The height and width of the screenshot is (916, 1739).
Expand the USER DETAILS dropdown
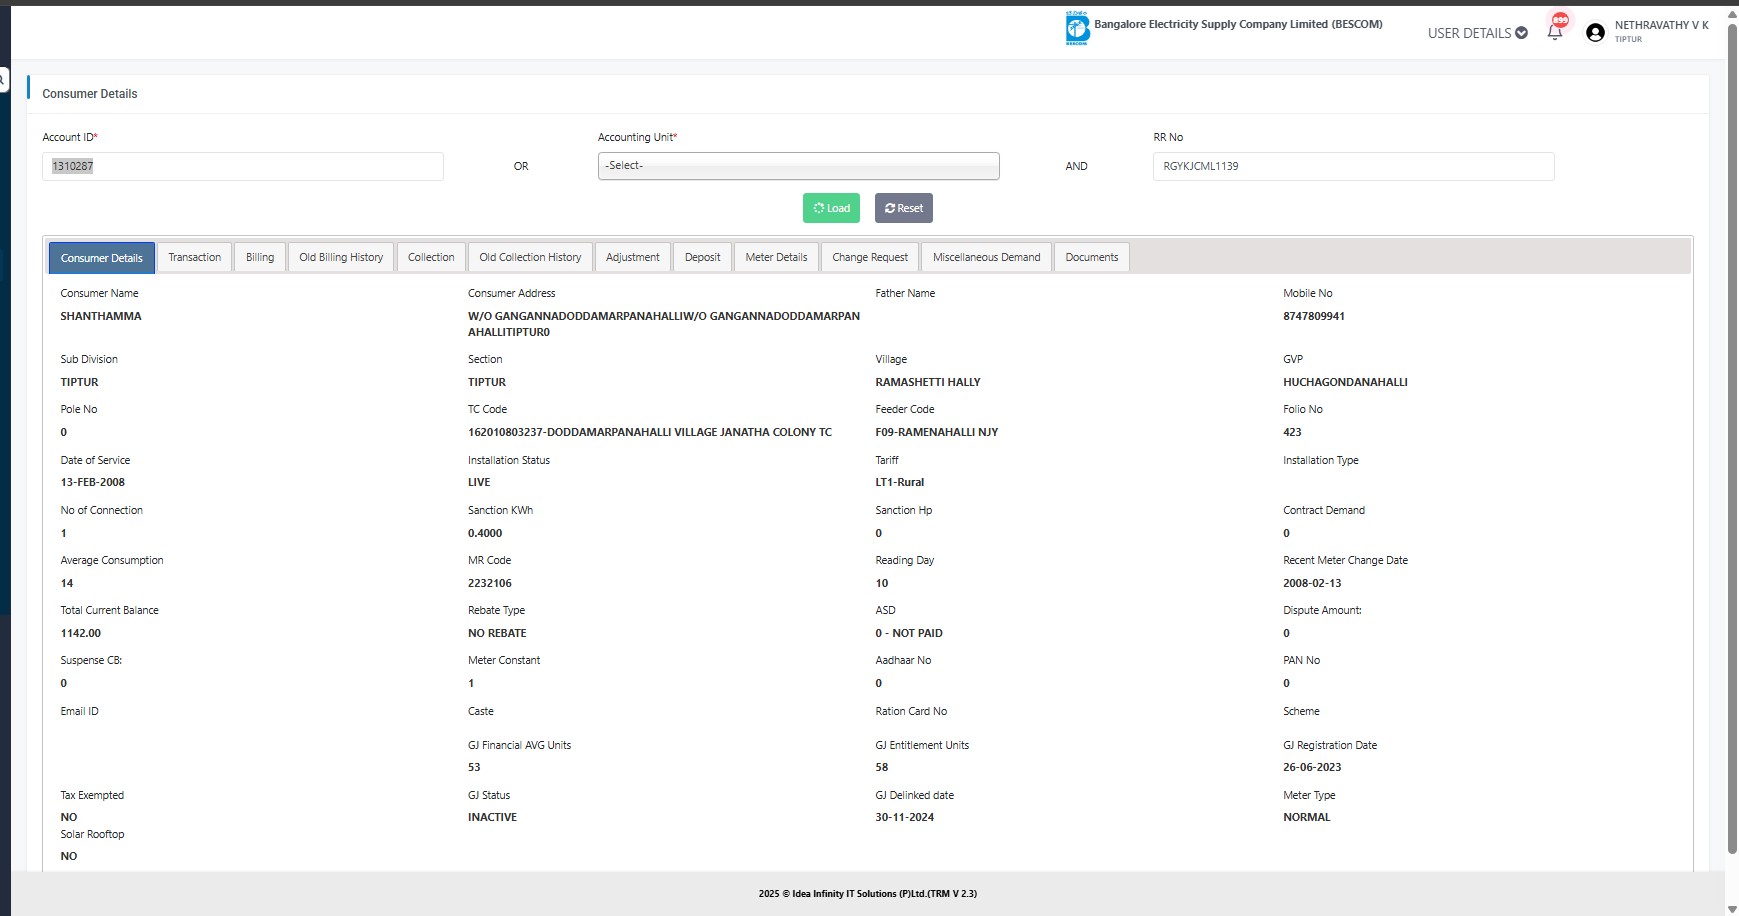pos(1477,33)
